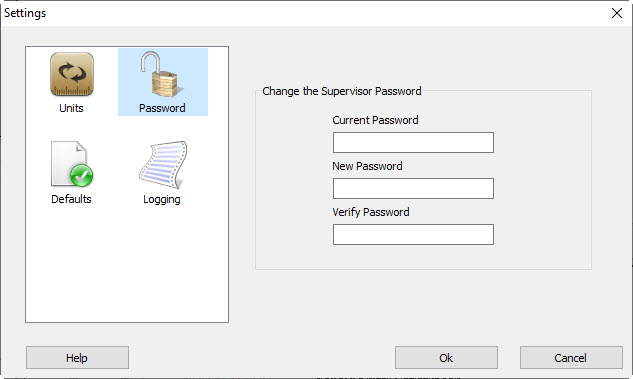The width and height of the screenshot is (633, 379).
Task: Click the Units text label
Action: coord(71,108)
